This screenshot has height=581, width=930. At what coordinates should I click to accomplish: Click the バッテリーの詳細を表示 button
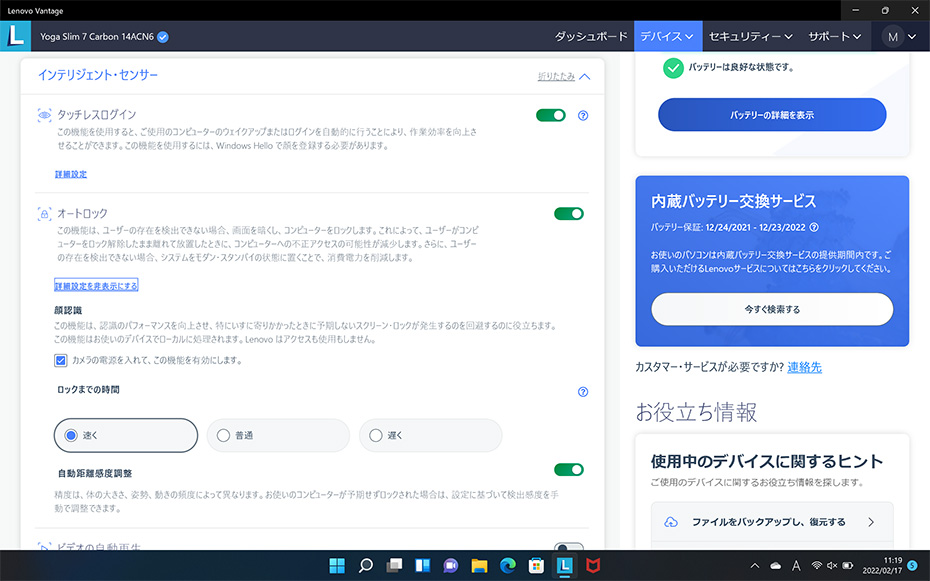pyautogui.click(x=771, y=115)
